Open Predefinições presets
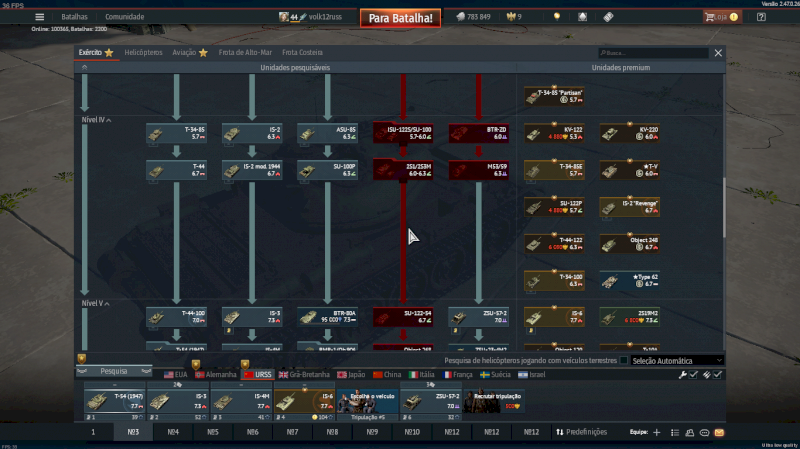 point(581,432)
